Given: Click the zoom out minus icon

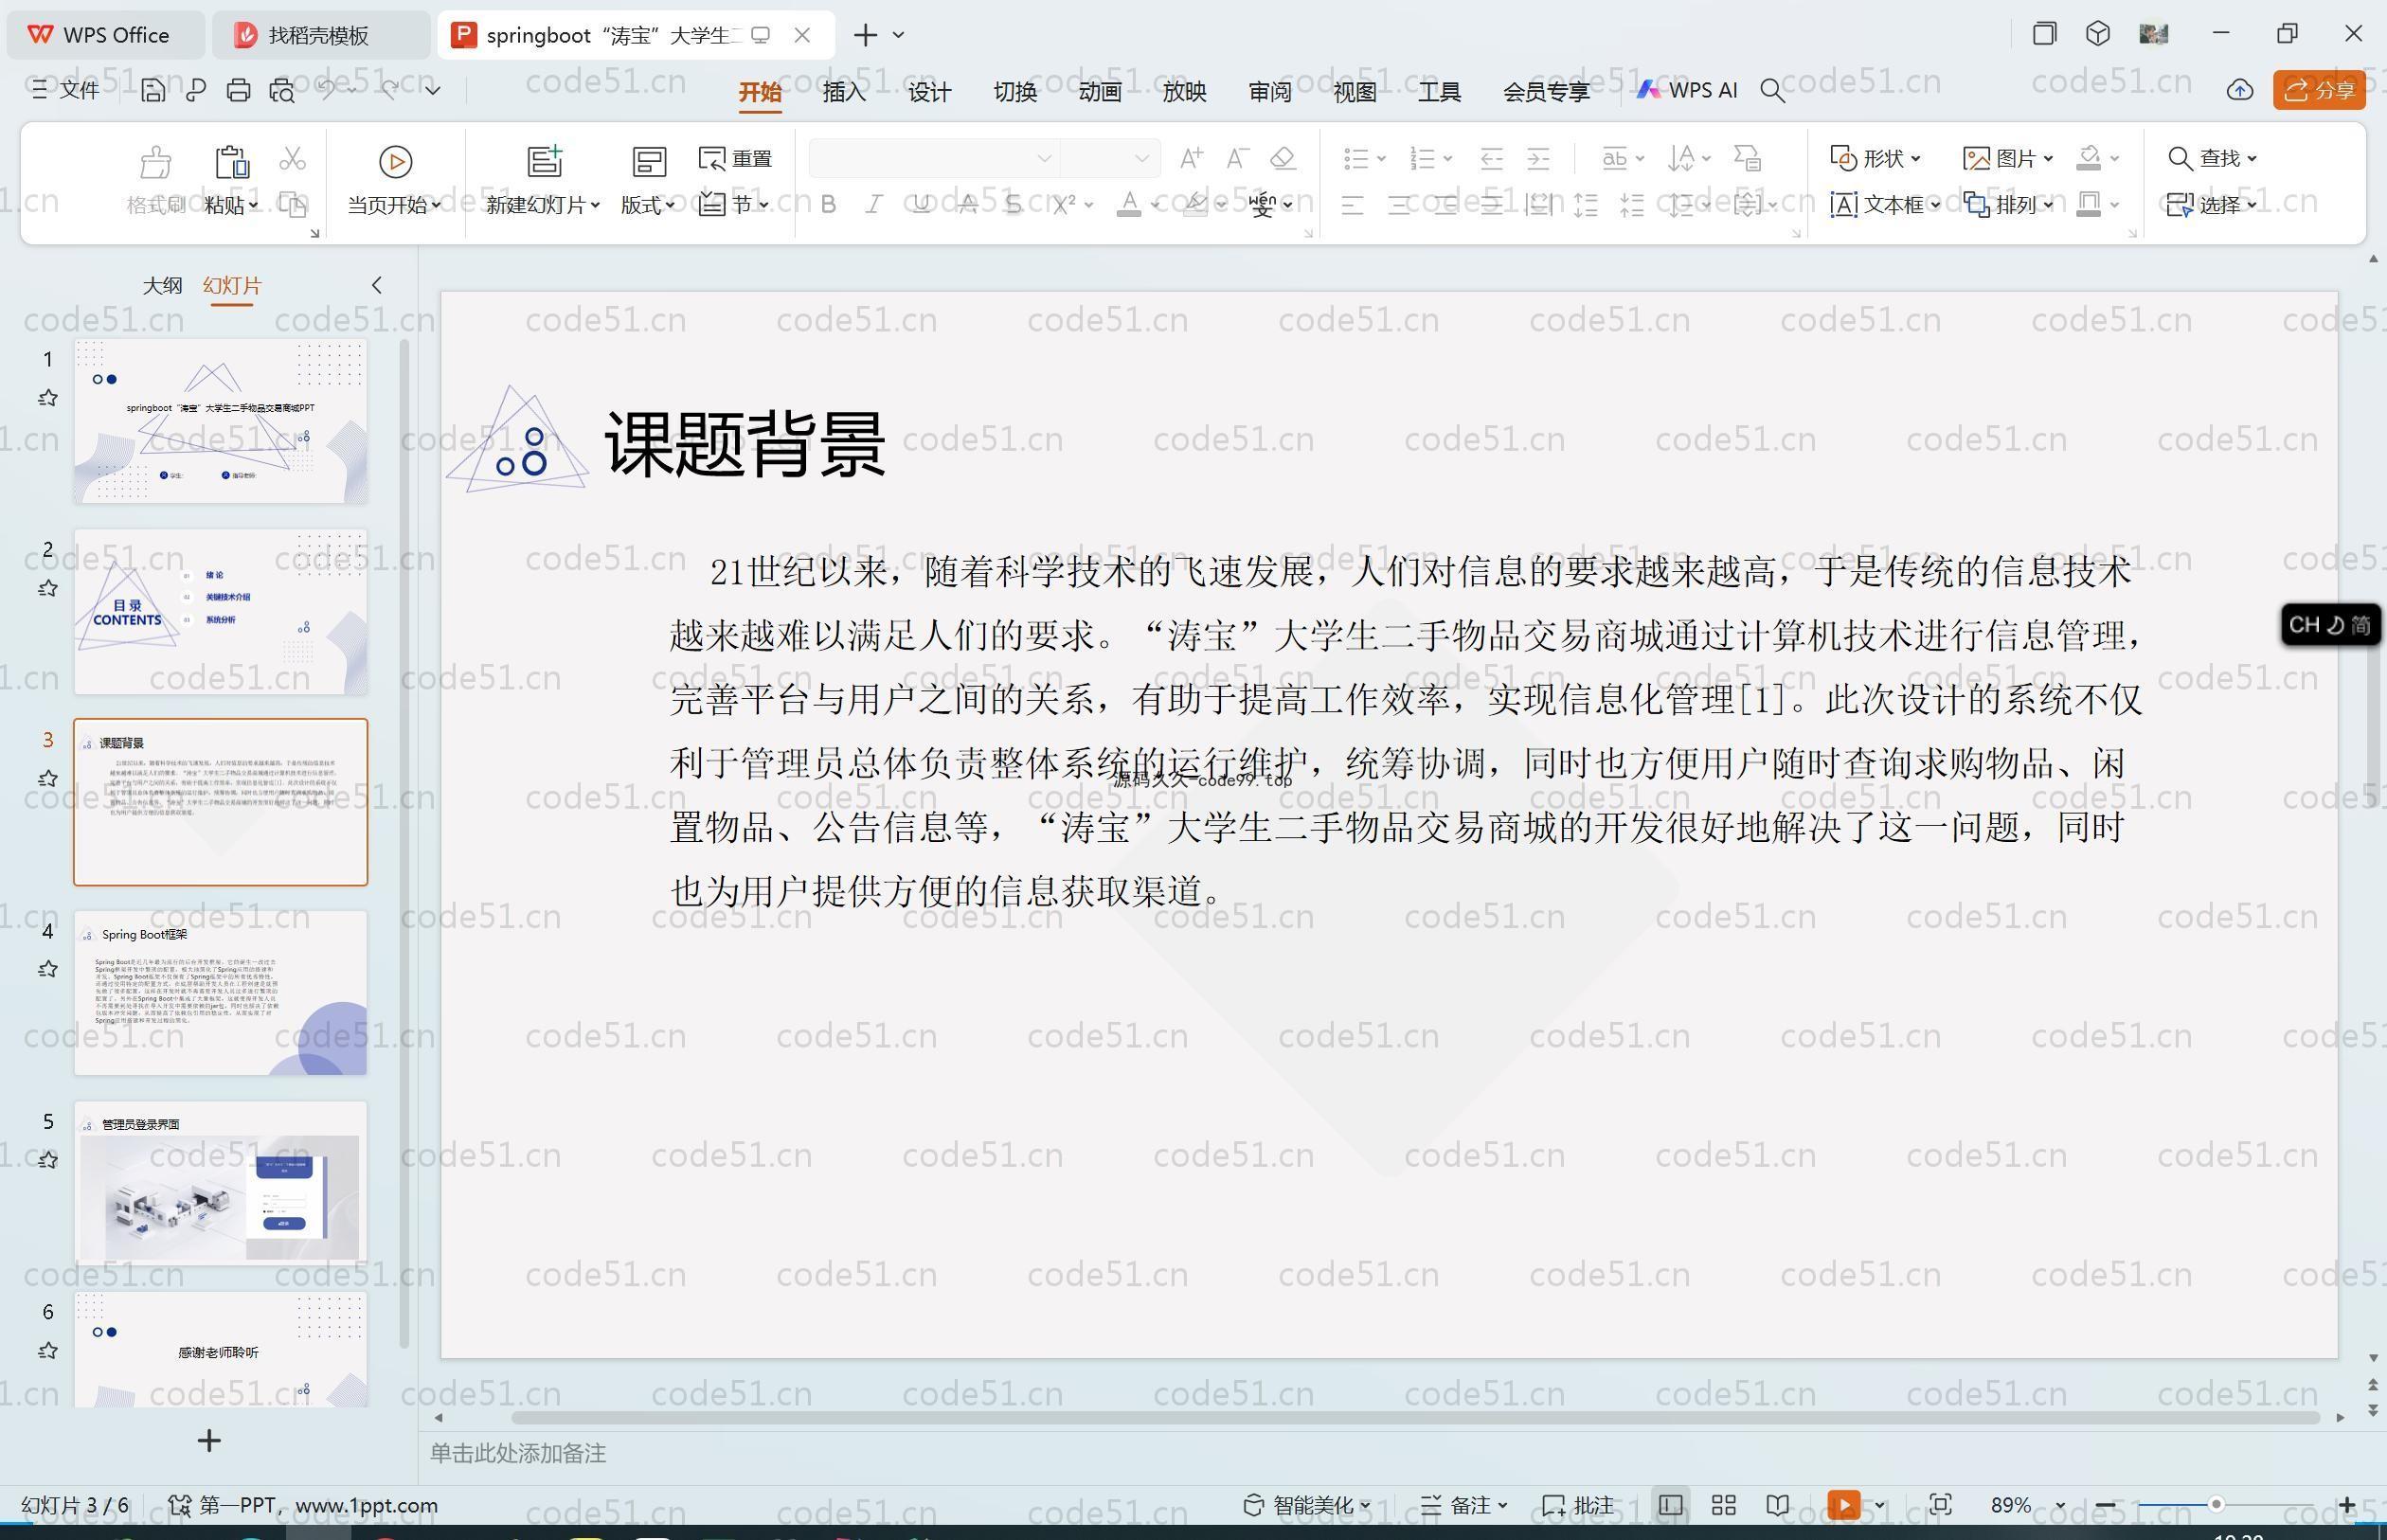Looking at the screenshot, I should click(x=2105, y=1505).
